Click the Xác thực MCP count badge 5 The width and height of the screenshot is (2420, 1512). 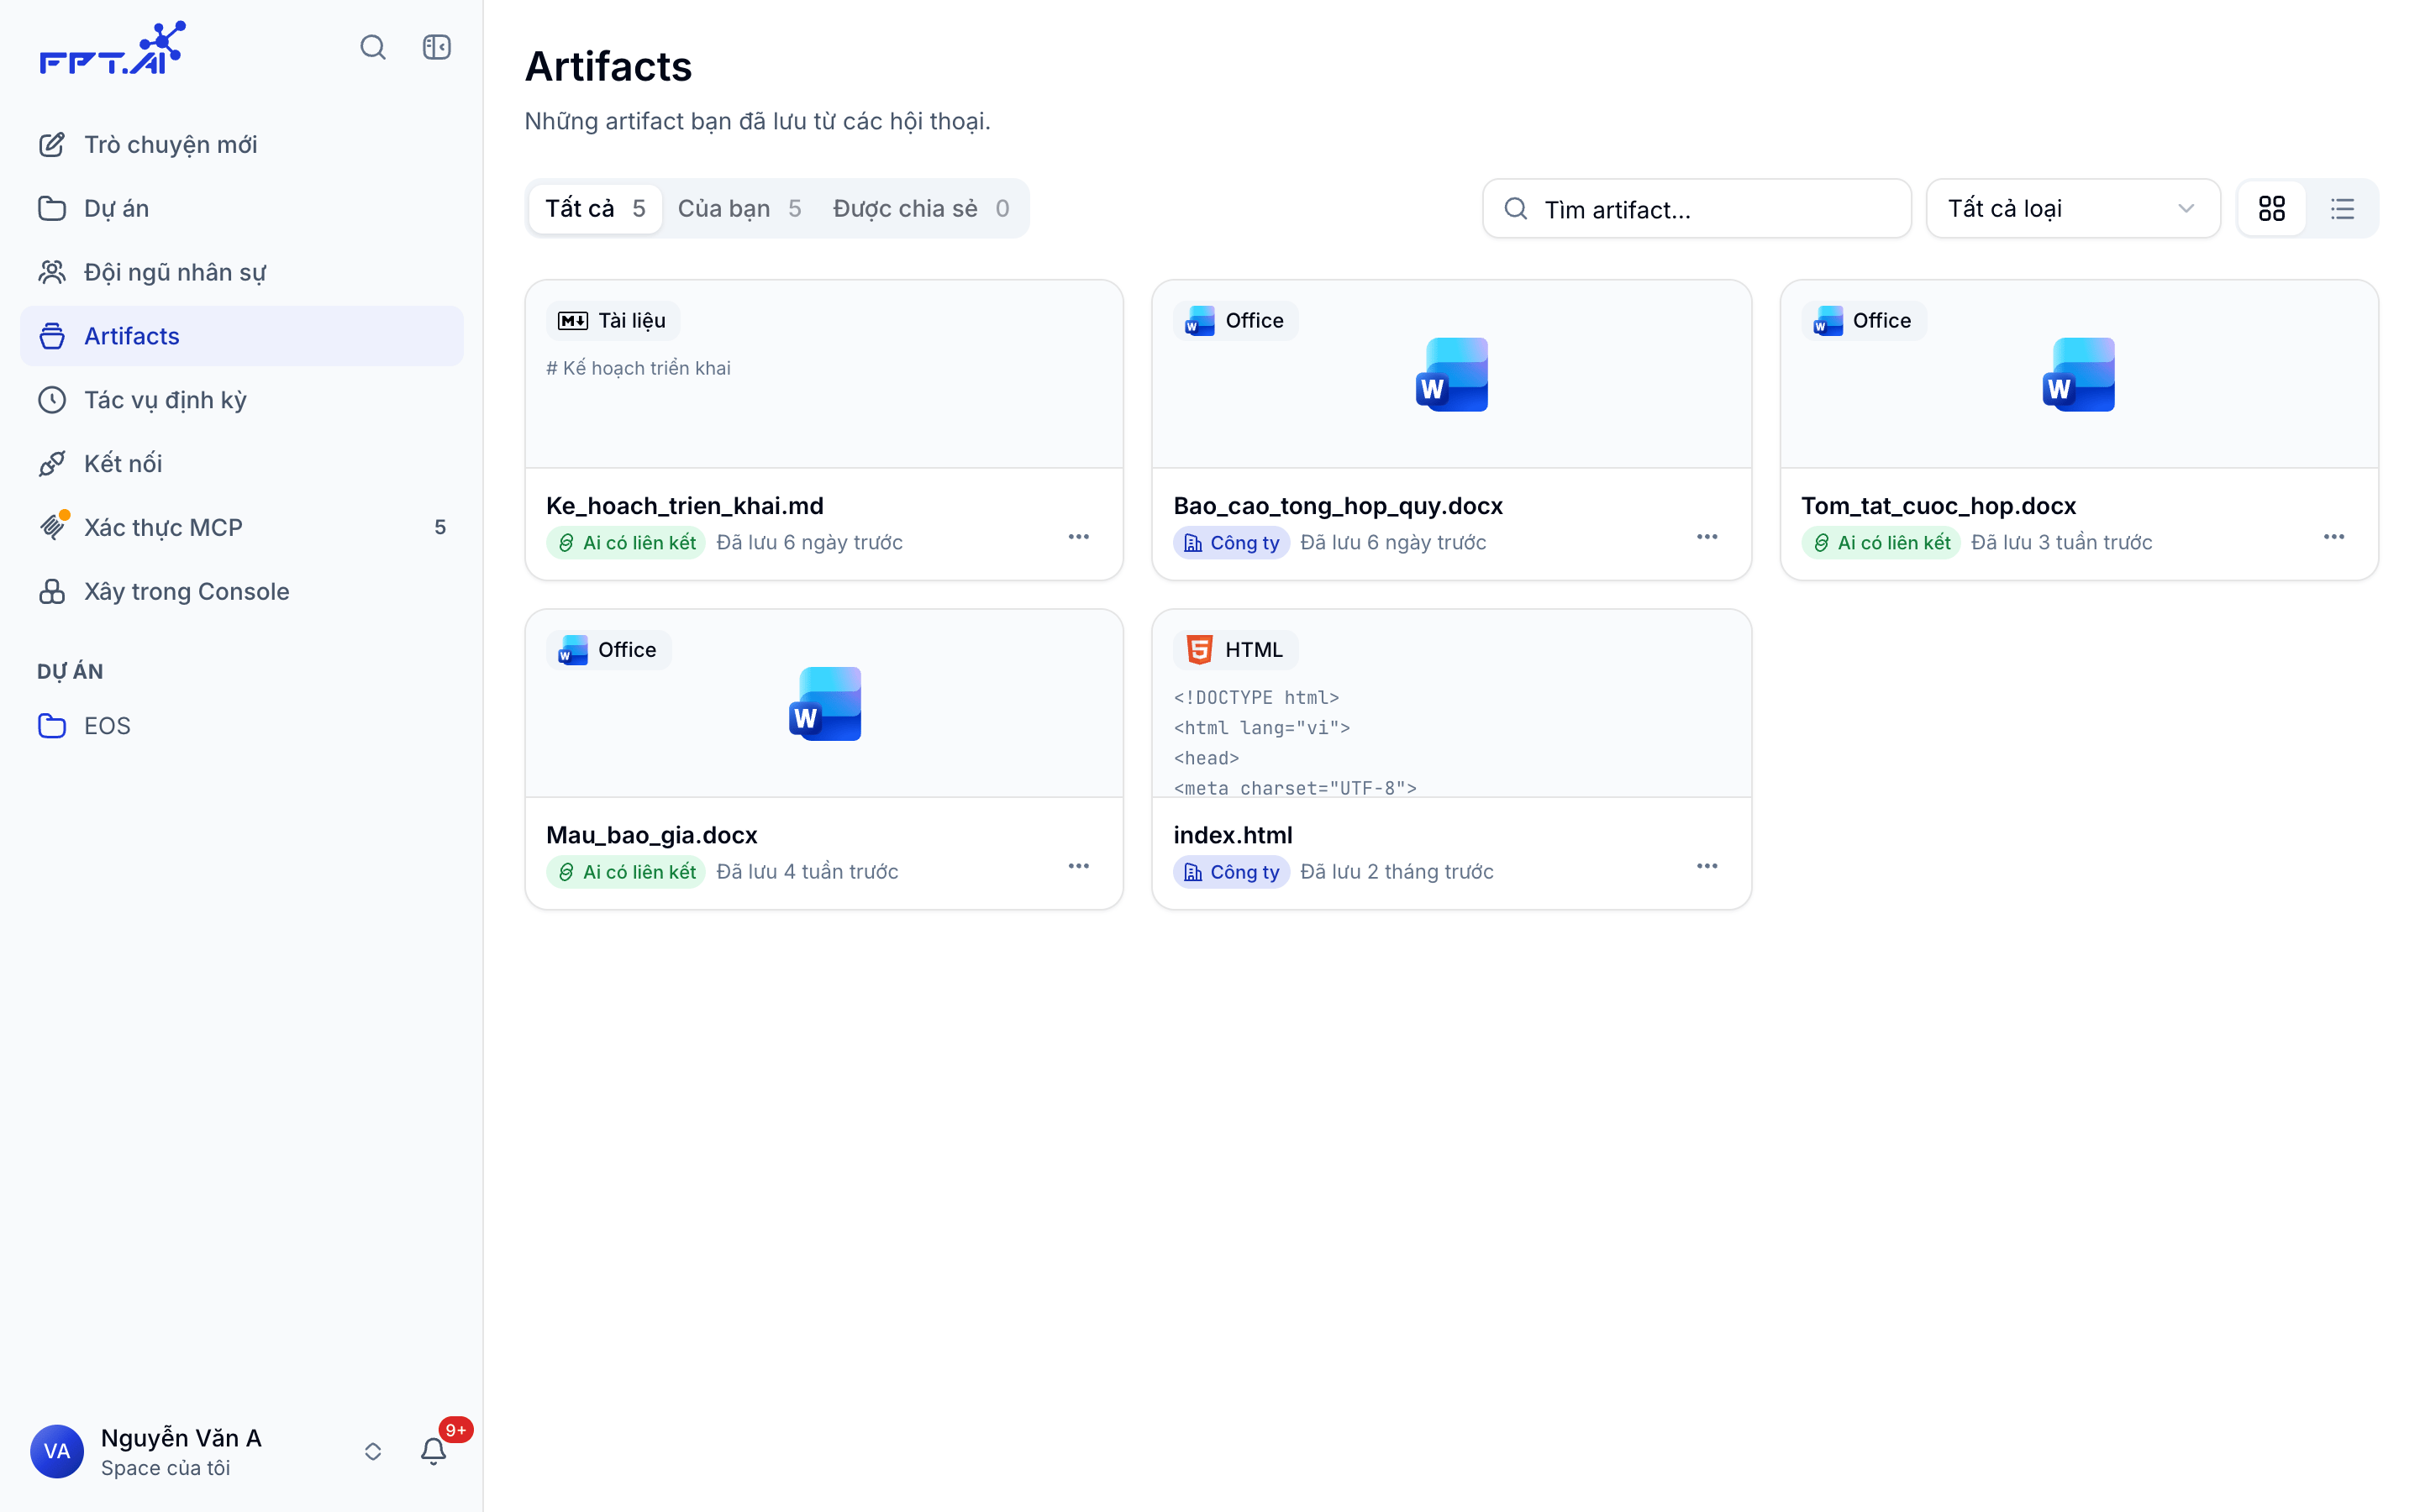click(440, 527)
